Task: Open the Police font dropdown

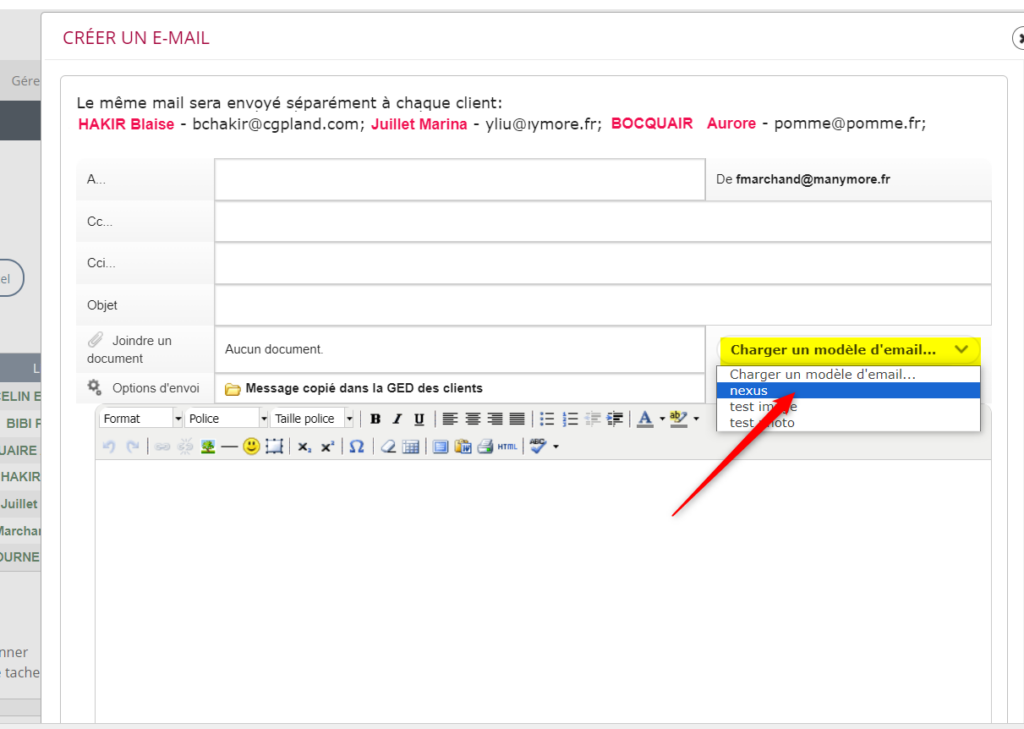Action: tap(227, 419)
